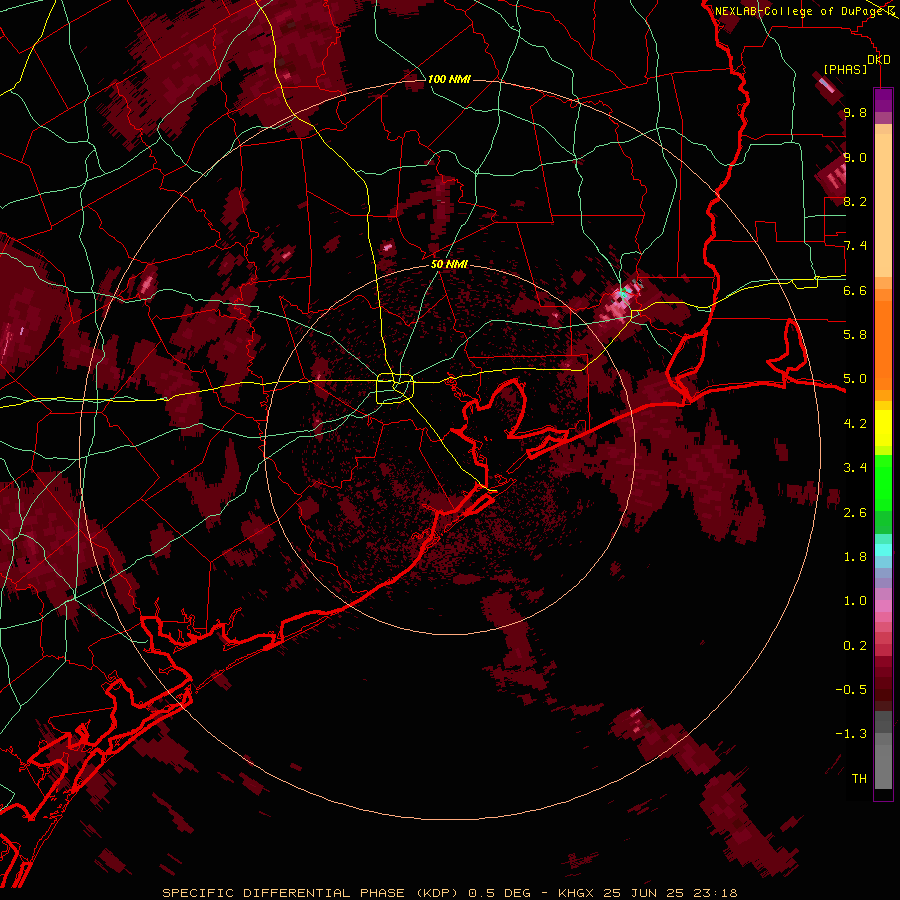Viewport: 900px width, 900px height.
Task: Click the -0.5 scale label
Action: click(852, 690)
